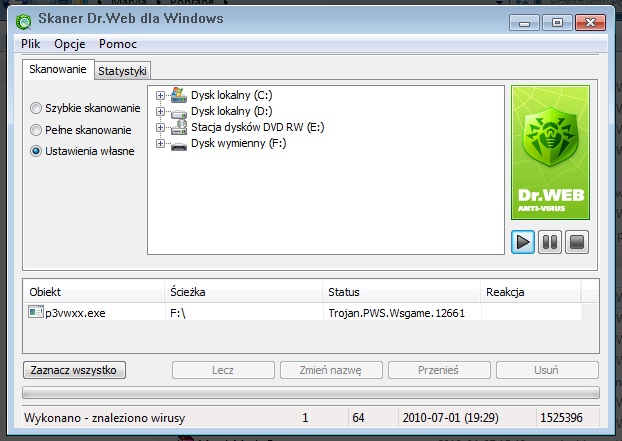Open the Pomoc menu

[x=118, y=44]
